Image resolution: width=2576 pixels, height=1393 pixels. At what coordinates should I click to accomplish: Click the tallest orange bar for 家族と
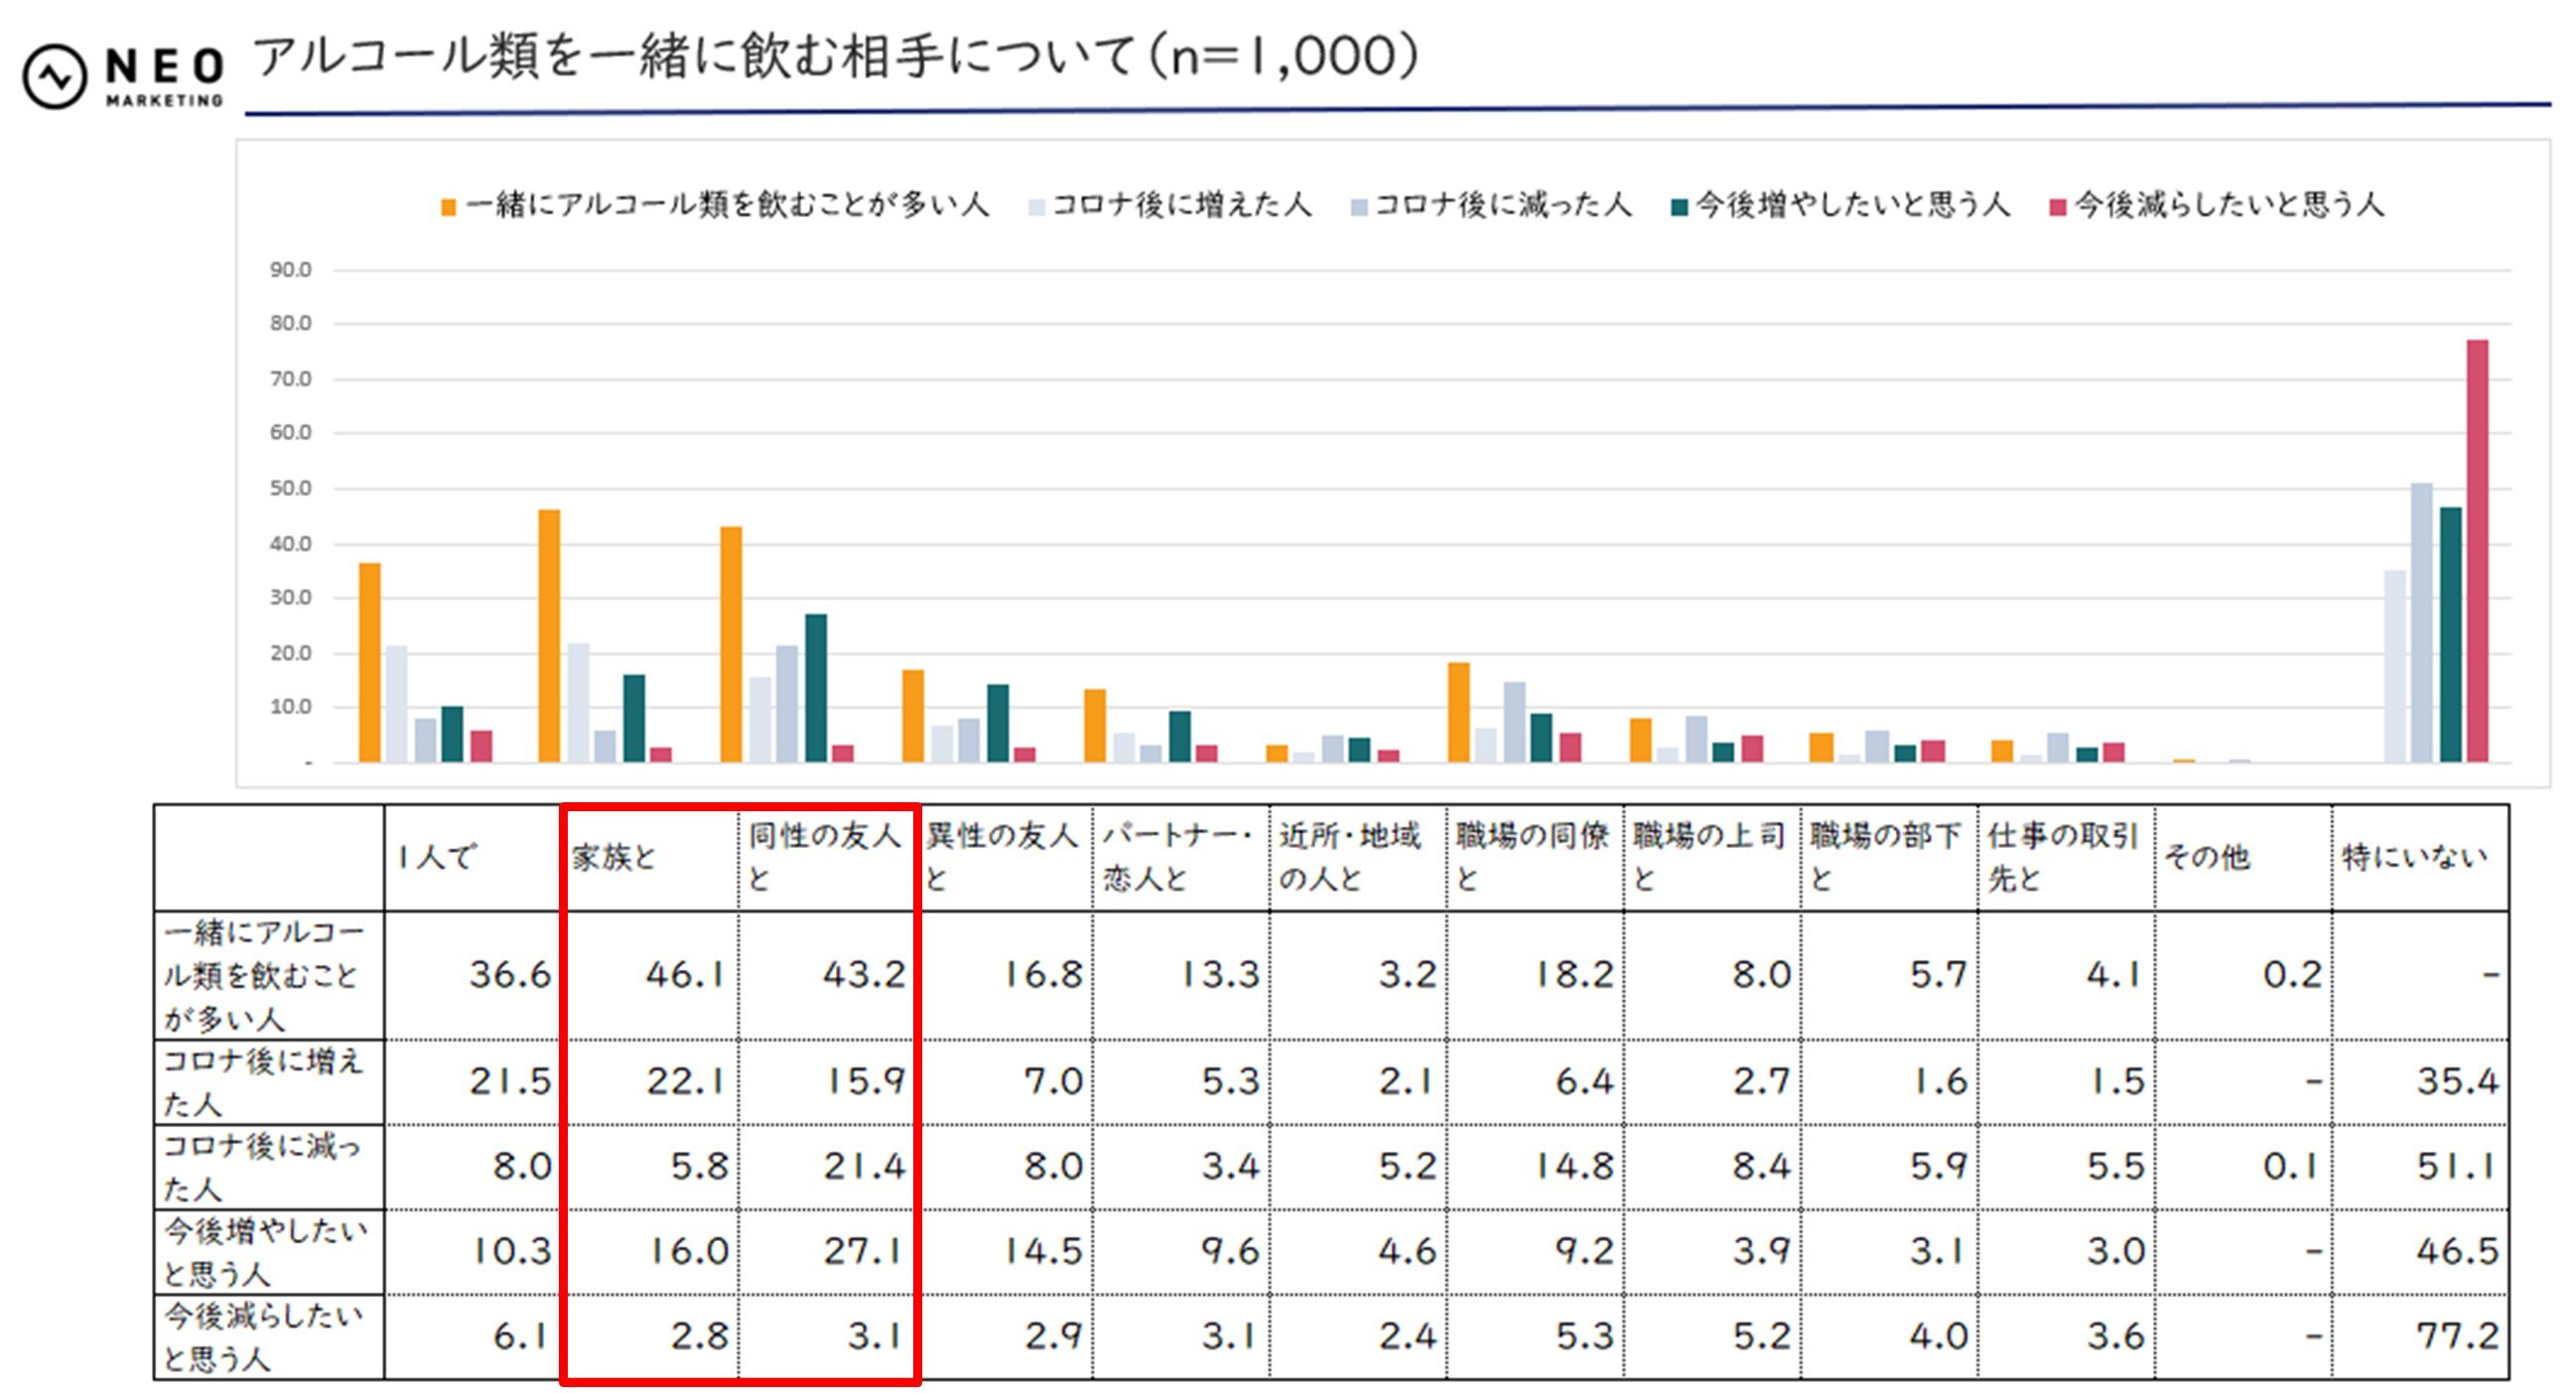(x=549, y=635)
